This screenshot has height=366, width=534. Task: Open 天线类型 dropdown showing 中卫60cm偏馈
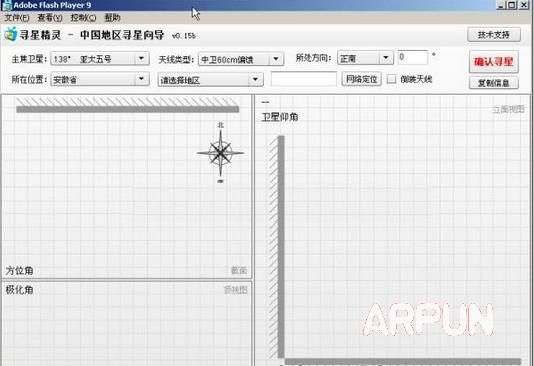tap(241, 60)
